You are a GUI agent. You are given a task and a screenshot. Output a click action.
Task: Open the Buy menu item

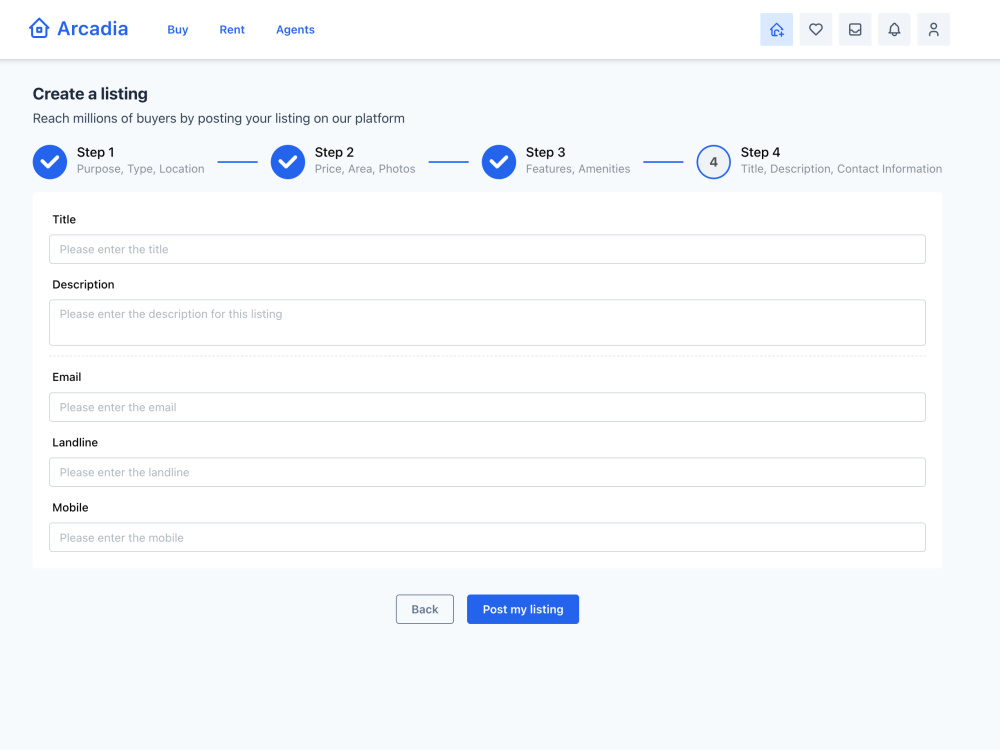pyautogui.click(x=177, y=29)
